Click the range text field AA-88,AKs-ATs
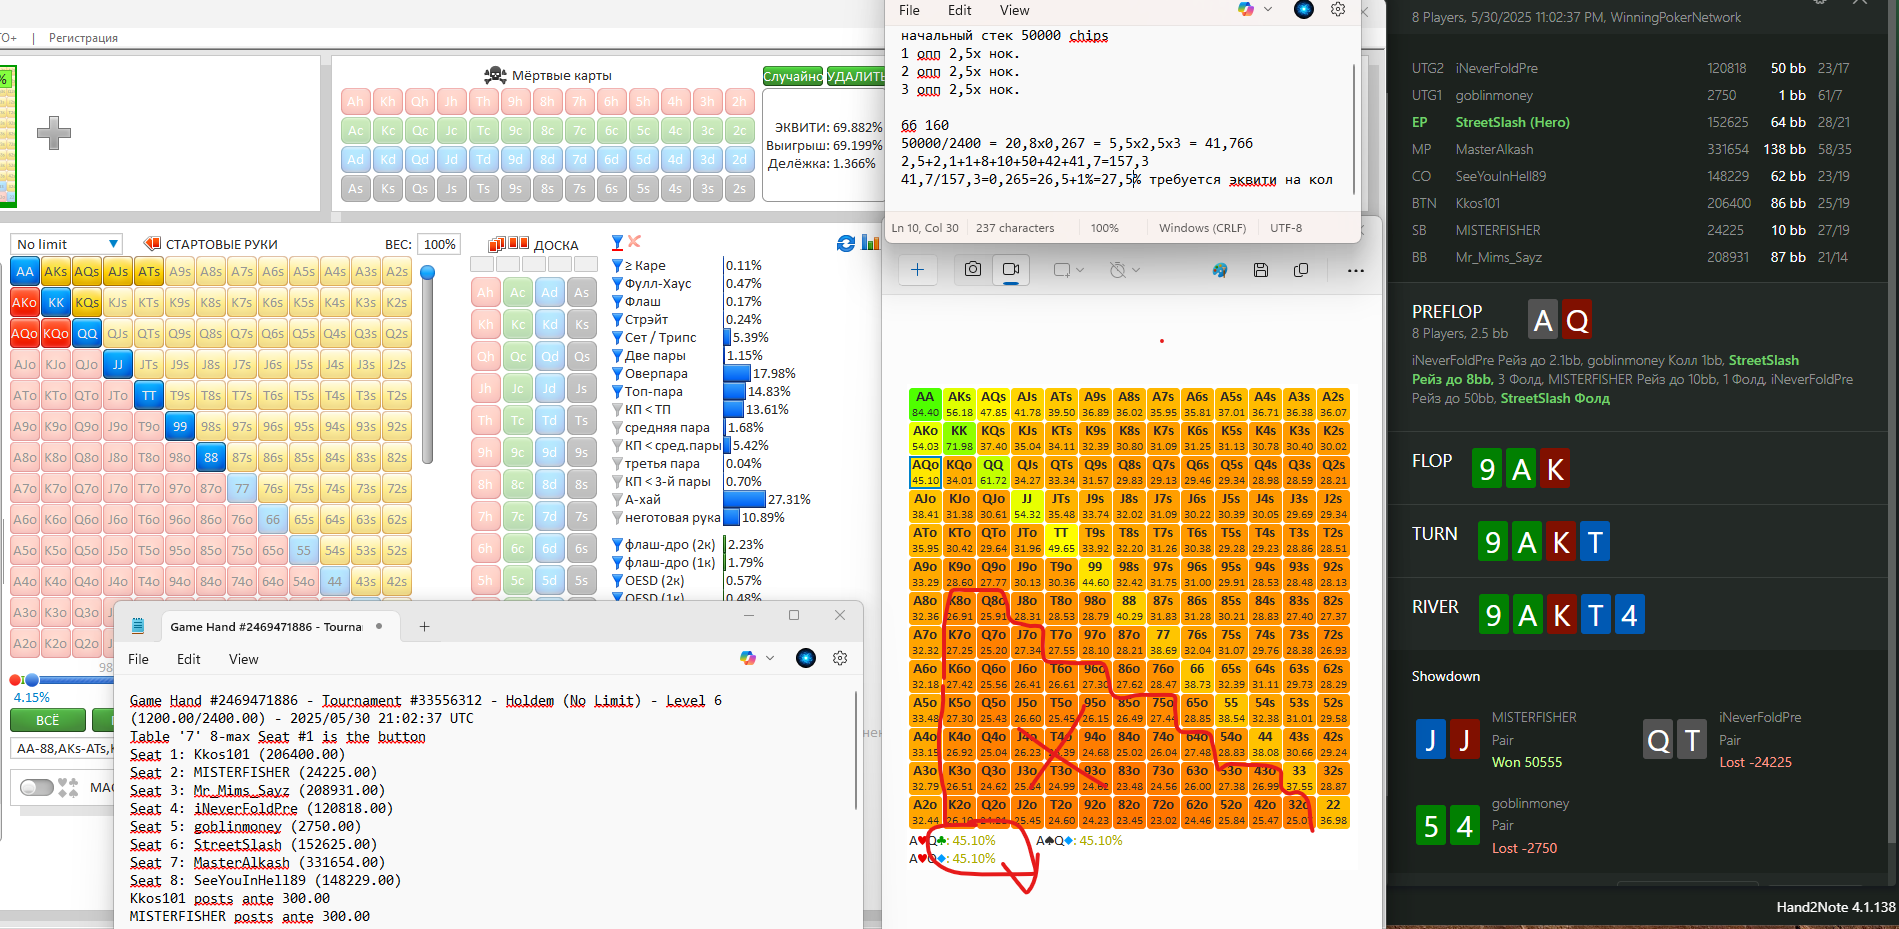Viewport: 1899px width, 929px height. point(62,748)
